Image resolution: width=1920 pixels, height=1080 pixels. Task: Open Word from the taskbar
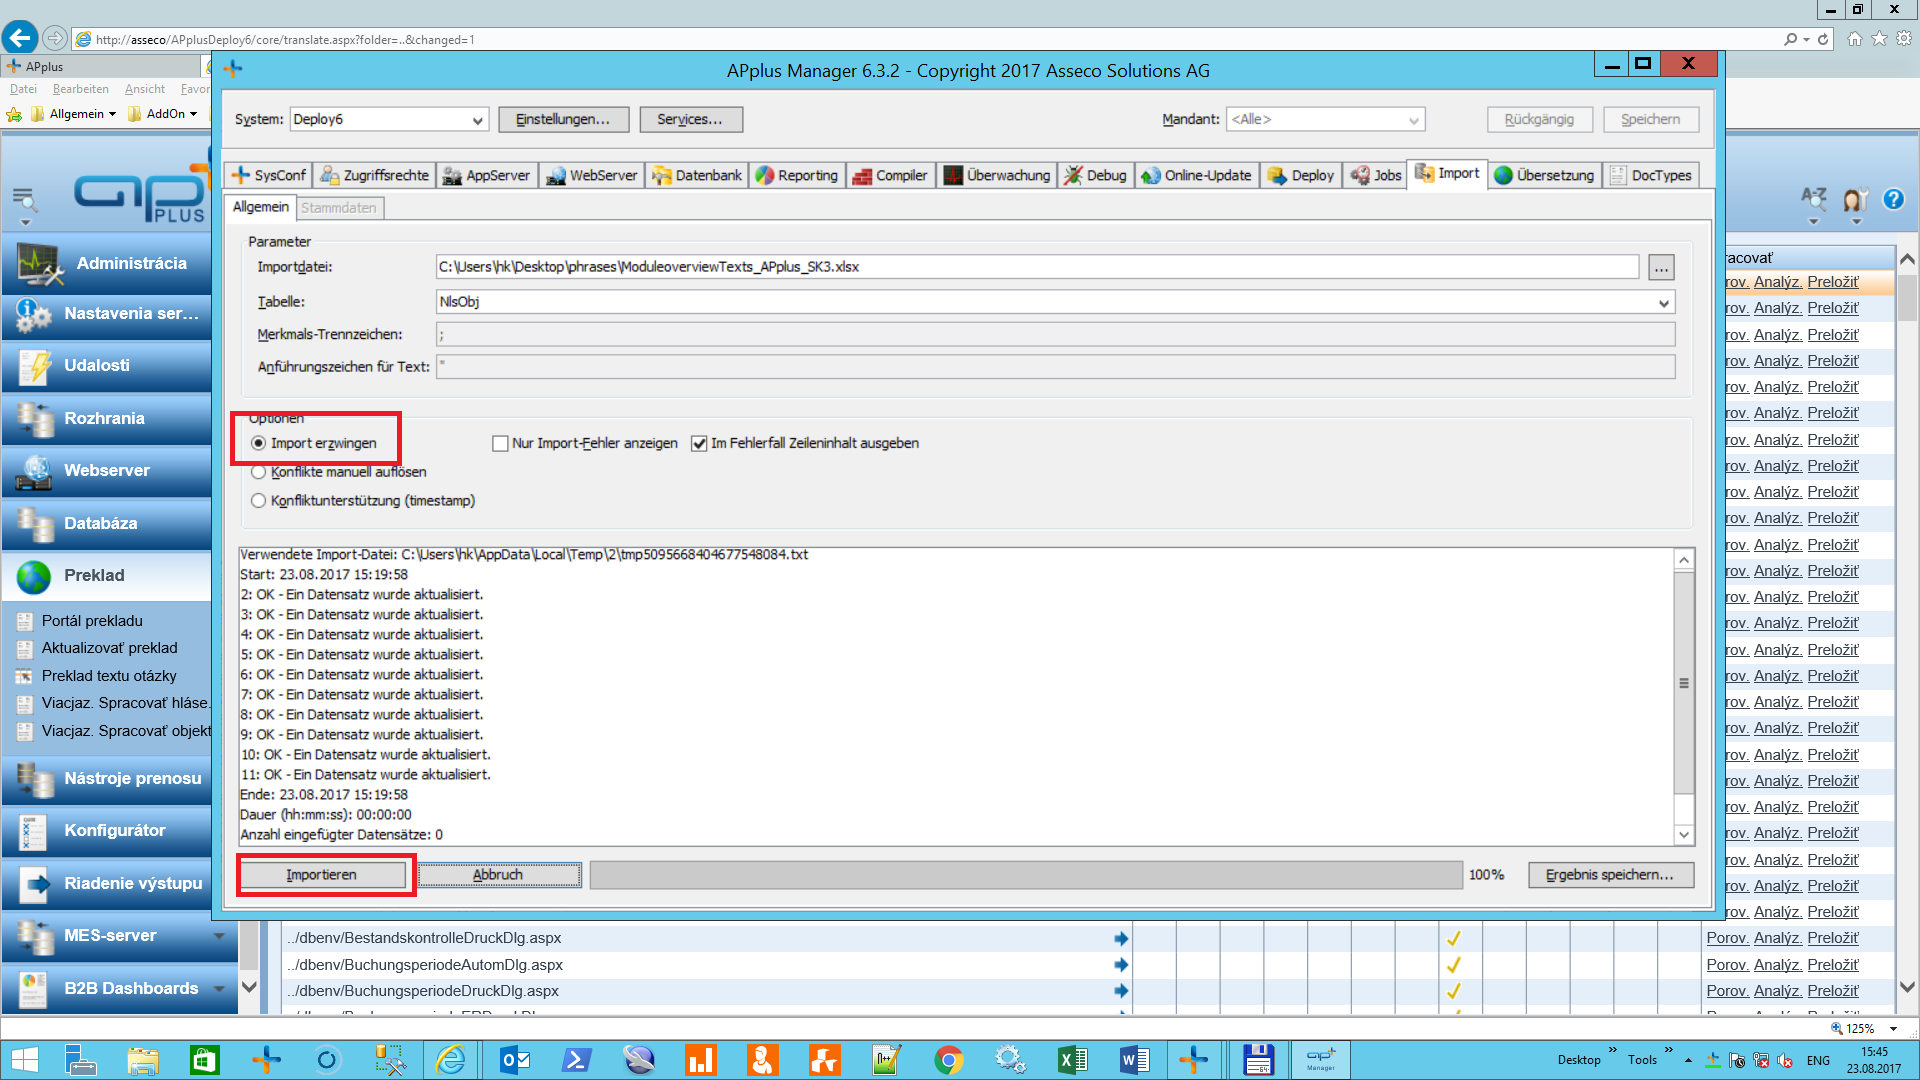(x=1134, y=1059)
